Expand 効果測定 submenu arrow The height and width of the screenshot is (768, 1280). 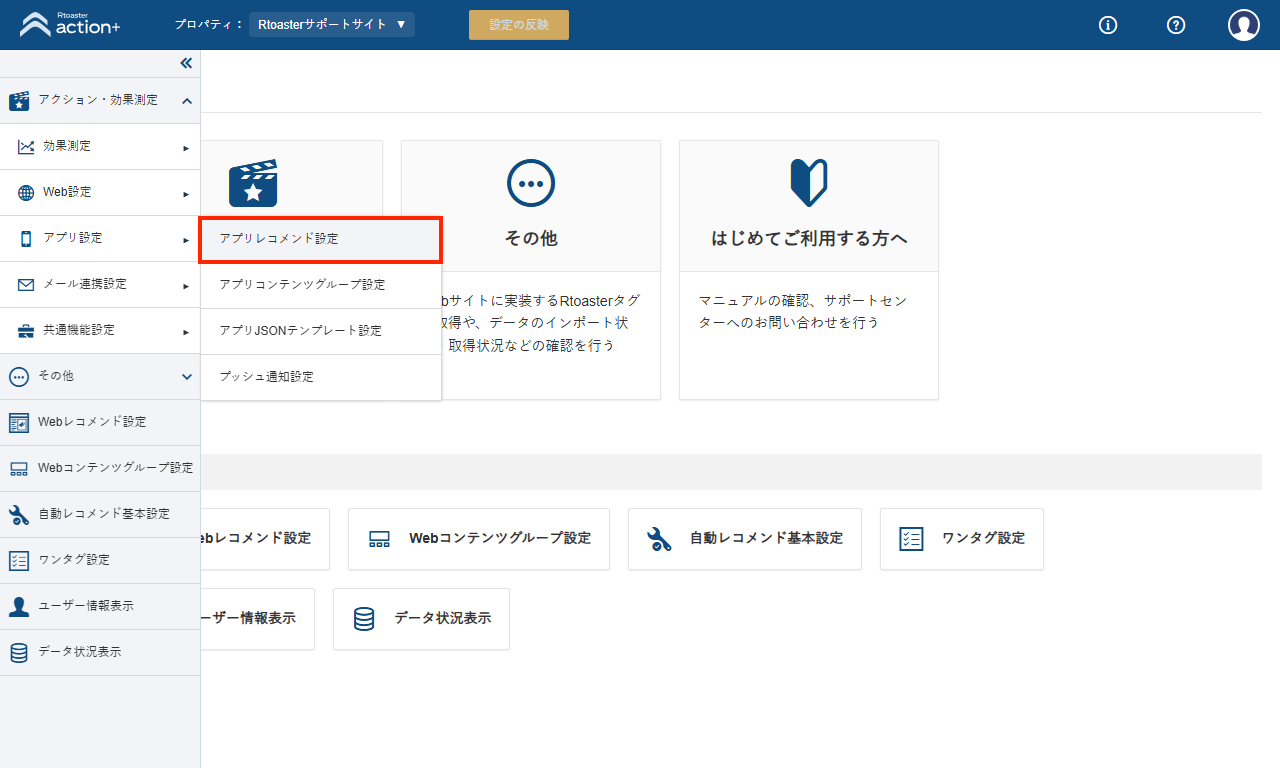click(x=186, y=148)
